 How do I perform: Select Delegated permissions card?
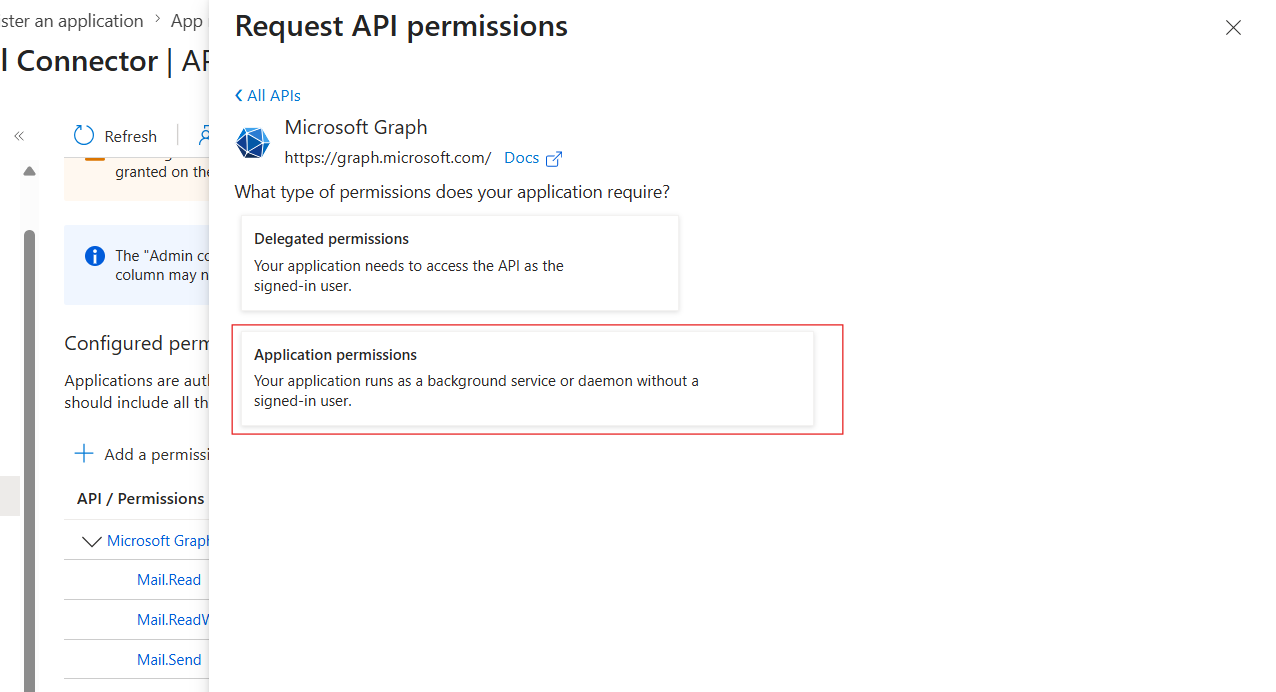(460, 263)
